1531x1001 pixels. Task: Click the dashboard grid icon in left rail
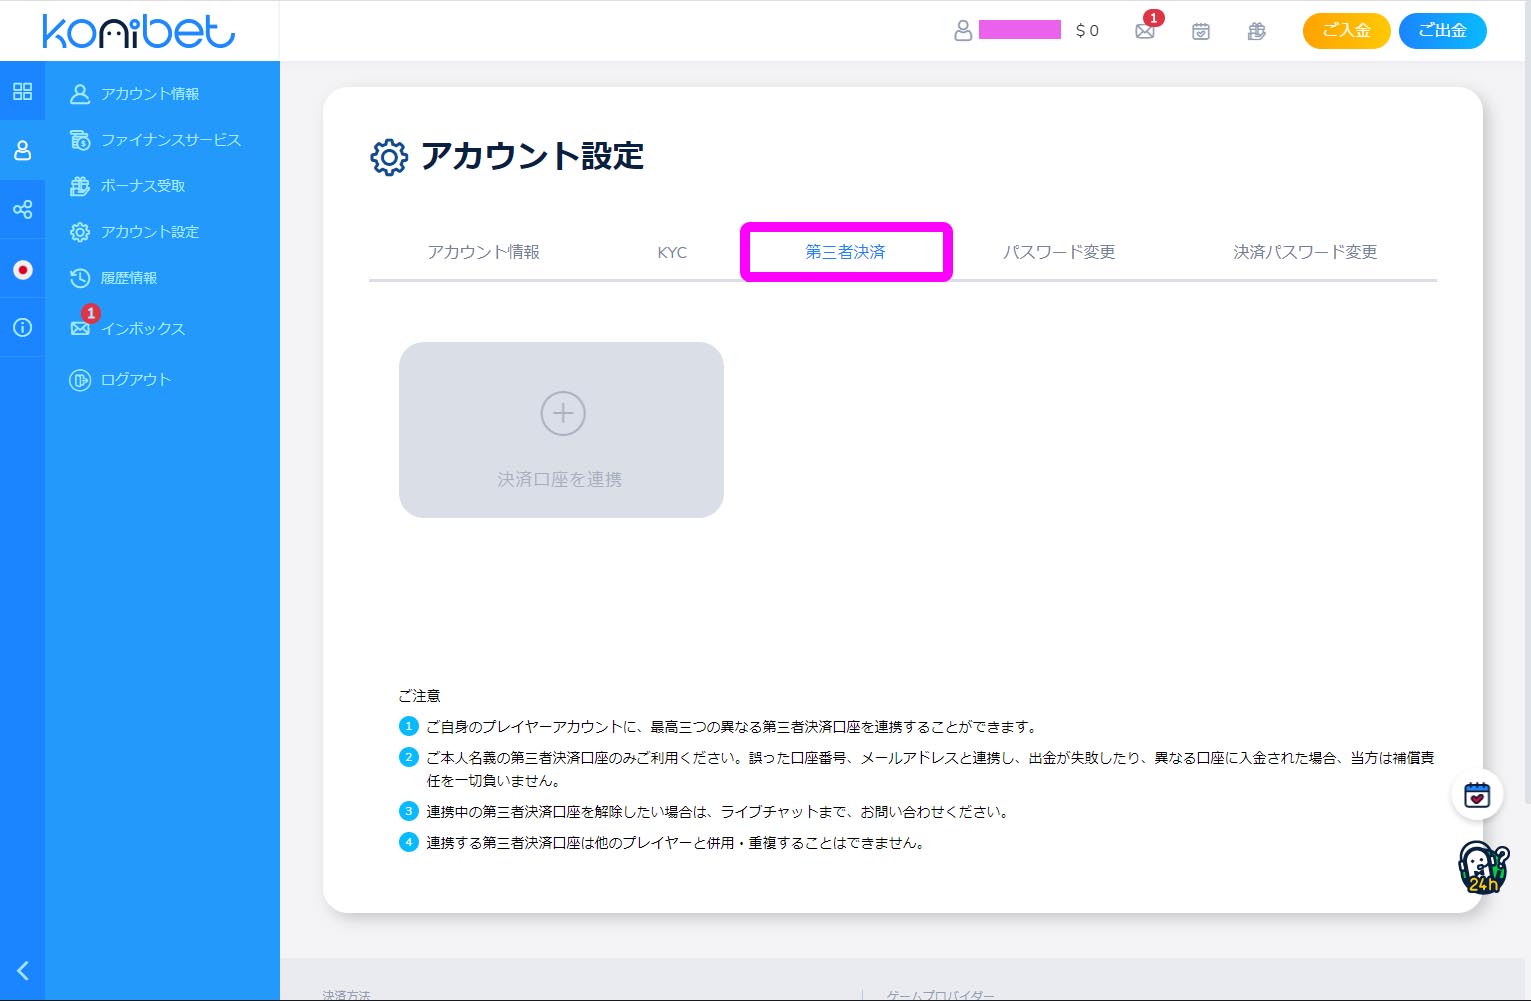(x=22, y=92)
